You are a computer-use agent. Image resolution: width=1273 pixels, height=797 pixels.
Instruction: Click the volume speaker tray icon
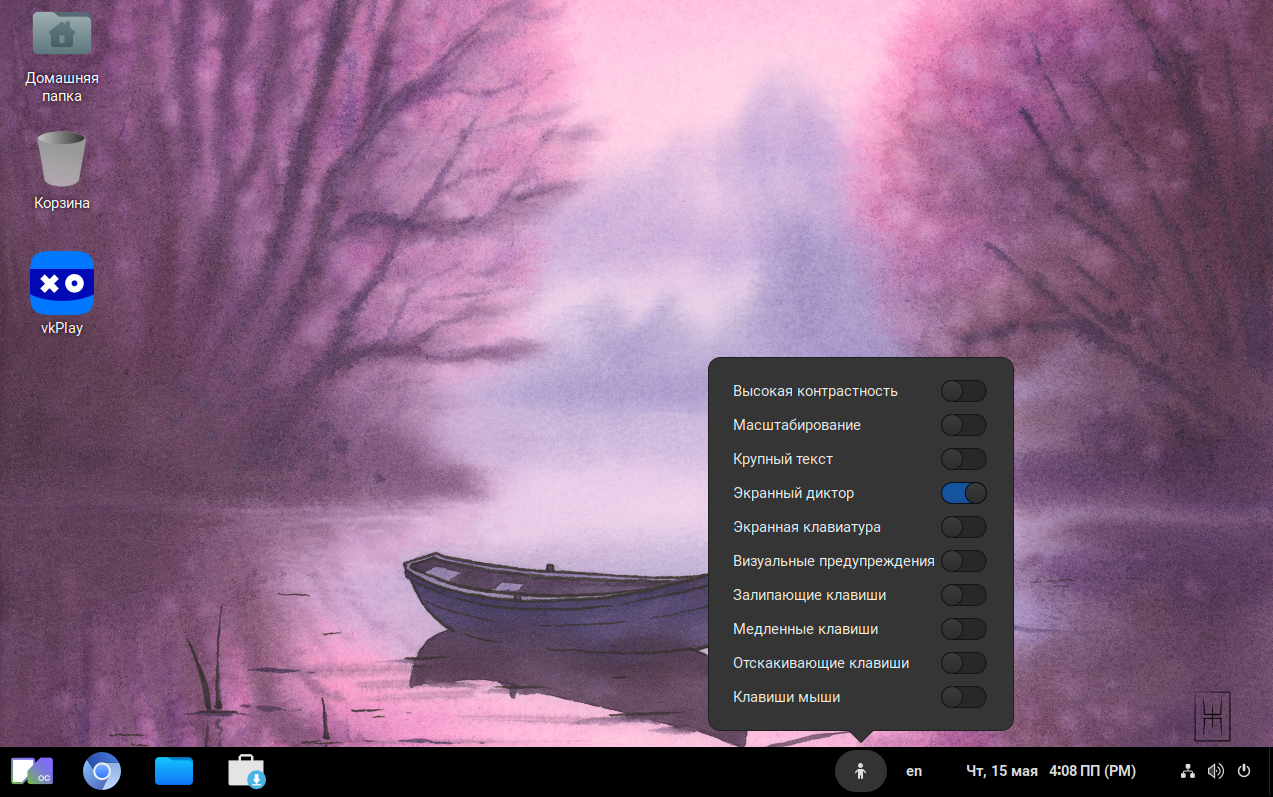[x=1215, y=771]
